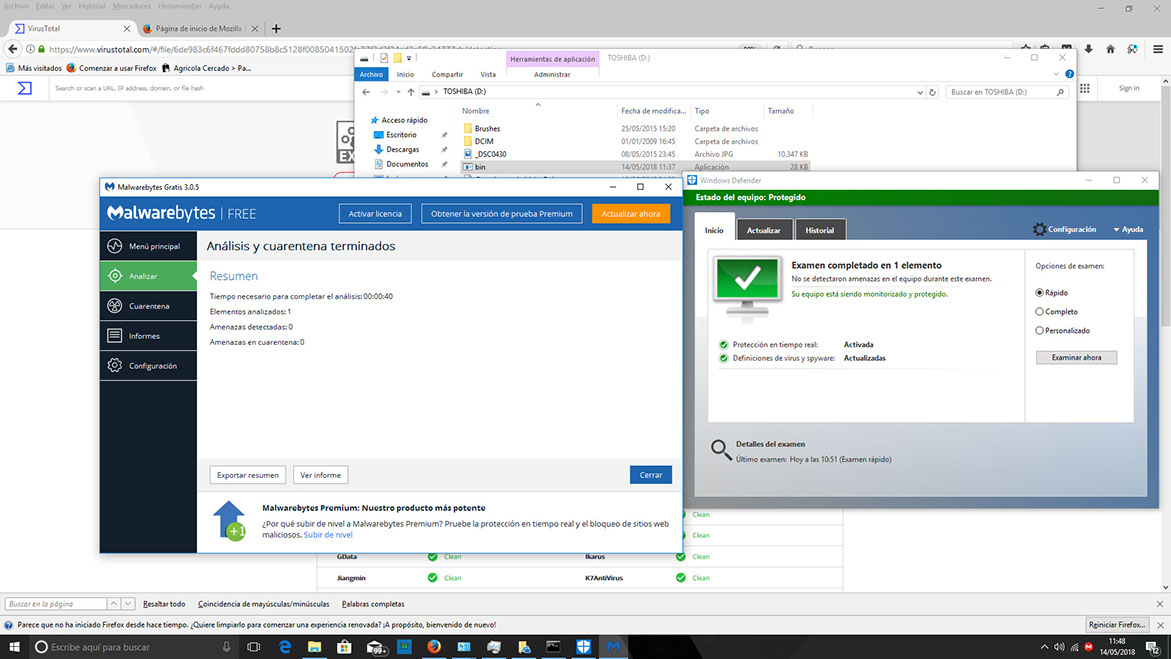The width and height of the screenshot is (1171, 659).
Task: Click the orange Actualizar ahora button
Action: (x=631, y=214)
